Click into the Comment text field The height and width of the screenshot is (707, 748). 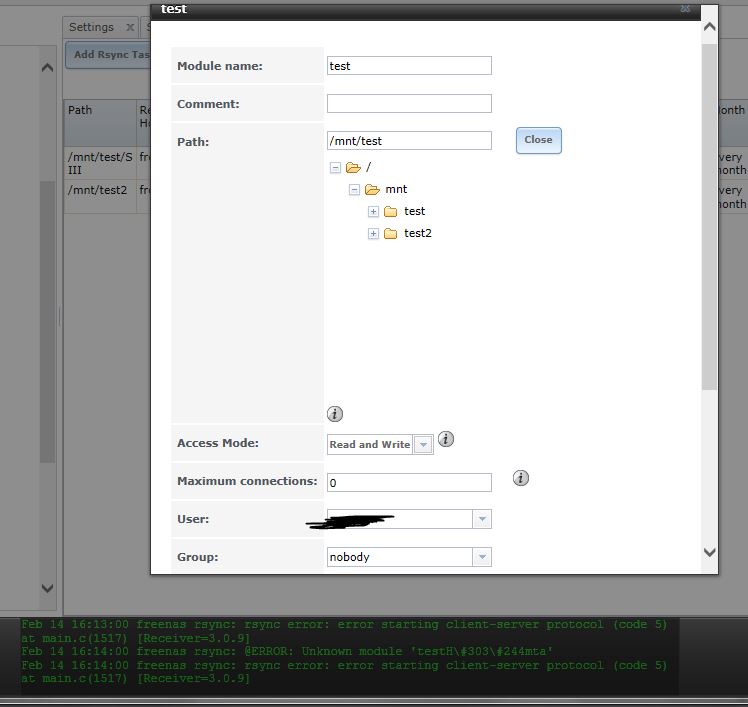point(409,104)
